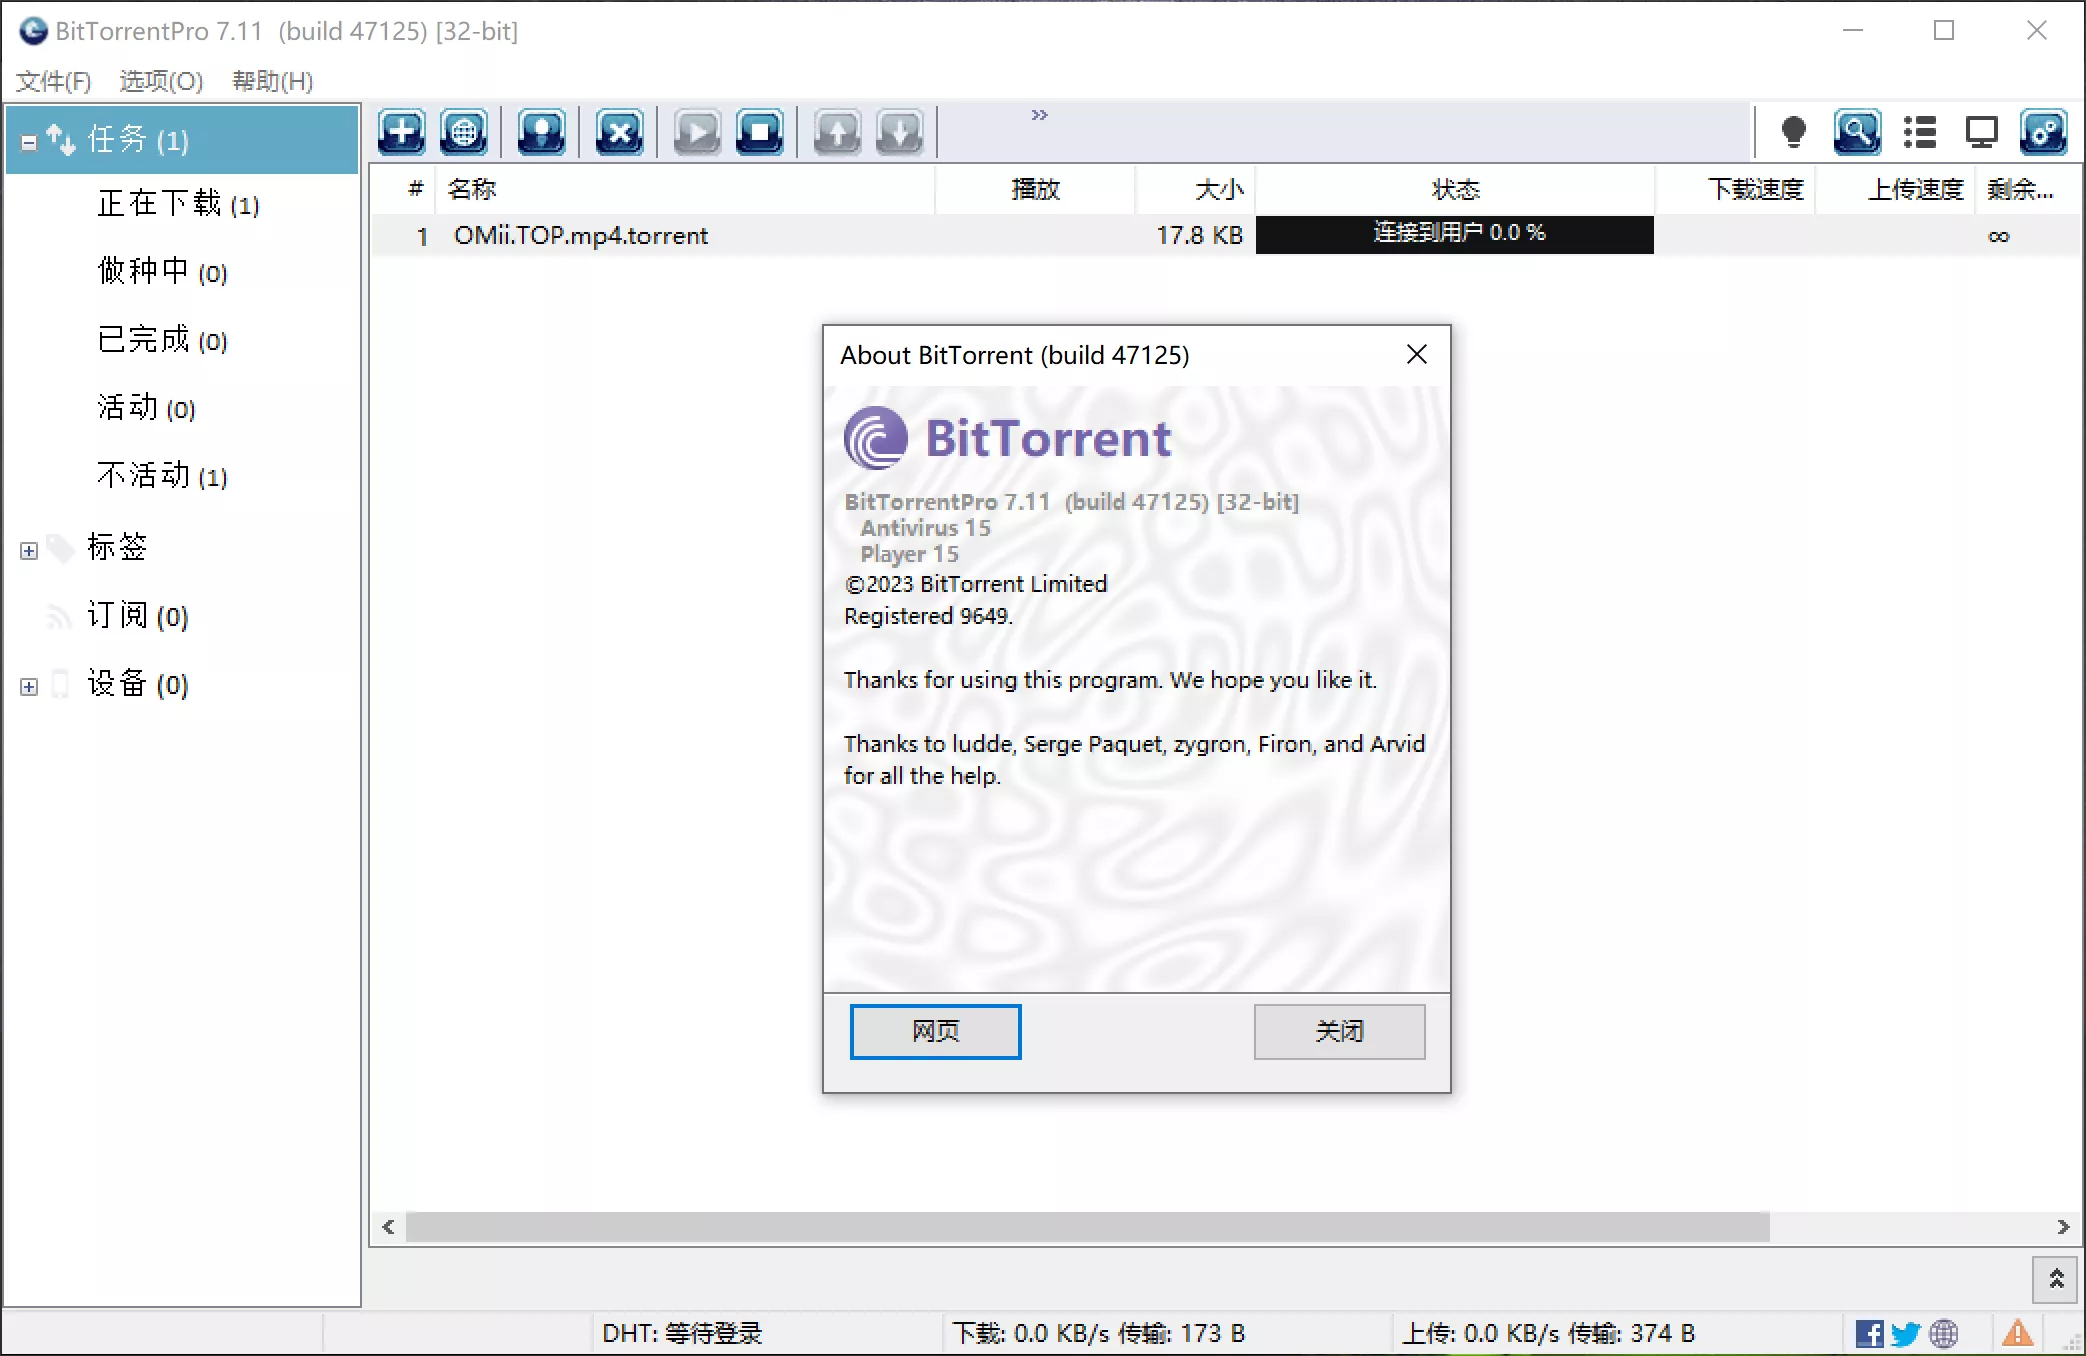Click the 连接到用户 0.0 % progress bar
Viewport: 2086px width, 1356px height.
[x=1455, y=235]
